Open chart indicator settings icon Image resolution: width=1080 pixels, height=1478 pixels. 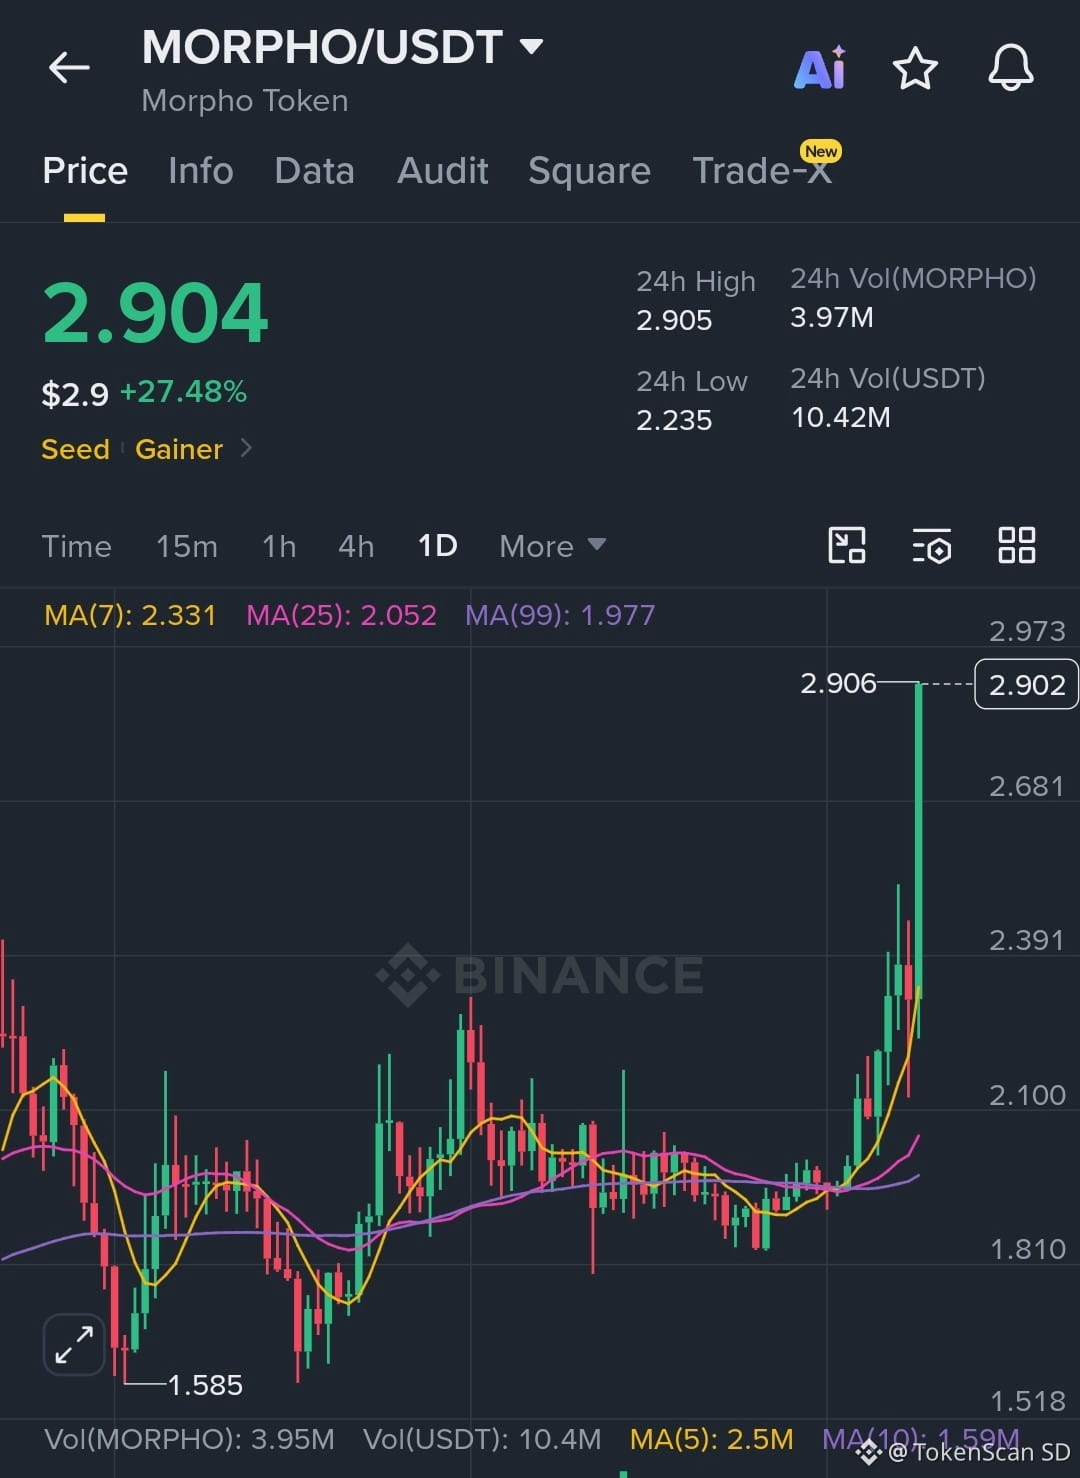pos(932,547)
